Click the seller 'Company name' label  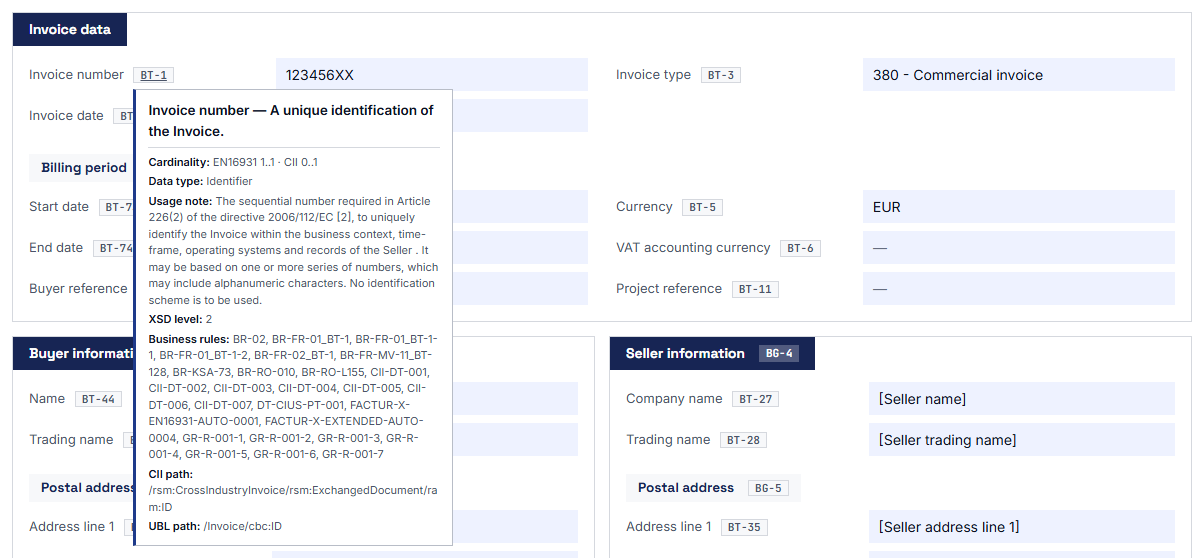click(x=674, y=399)
